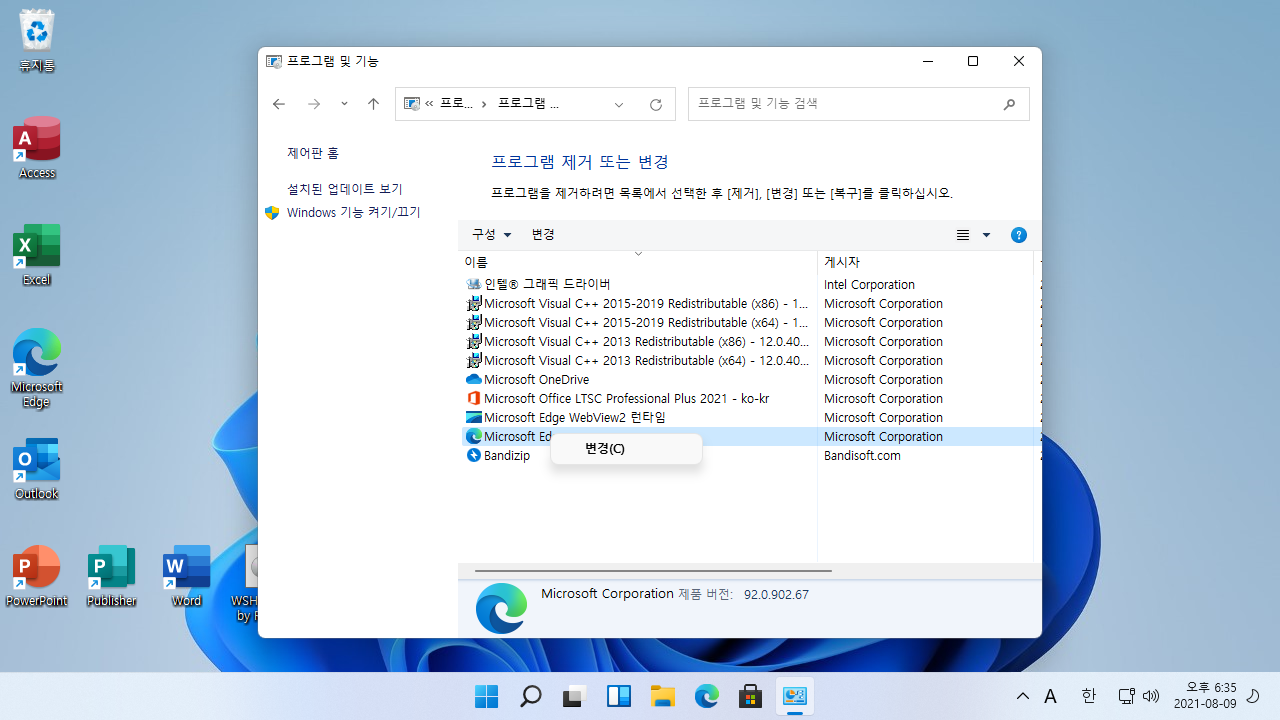Open the Publisher desktop shortcut
The image size is (1280, 720).
click(111, 576)
